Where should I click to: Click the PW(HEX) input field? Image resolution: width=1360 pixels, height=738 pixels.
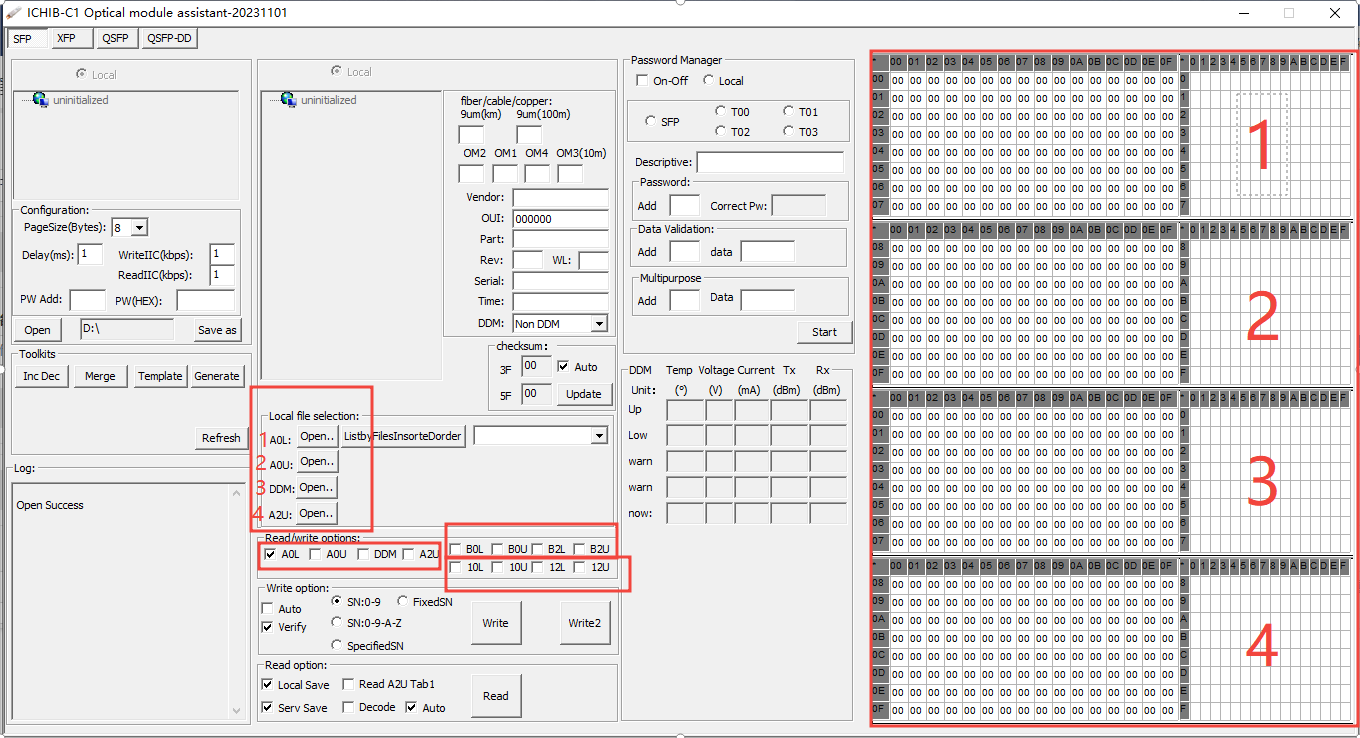[x=205, y=299]
